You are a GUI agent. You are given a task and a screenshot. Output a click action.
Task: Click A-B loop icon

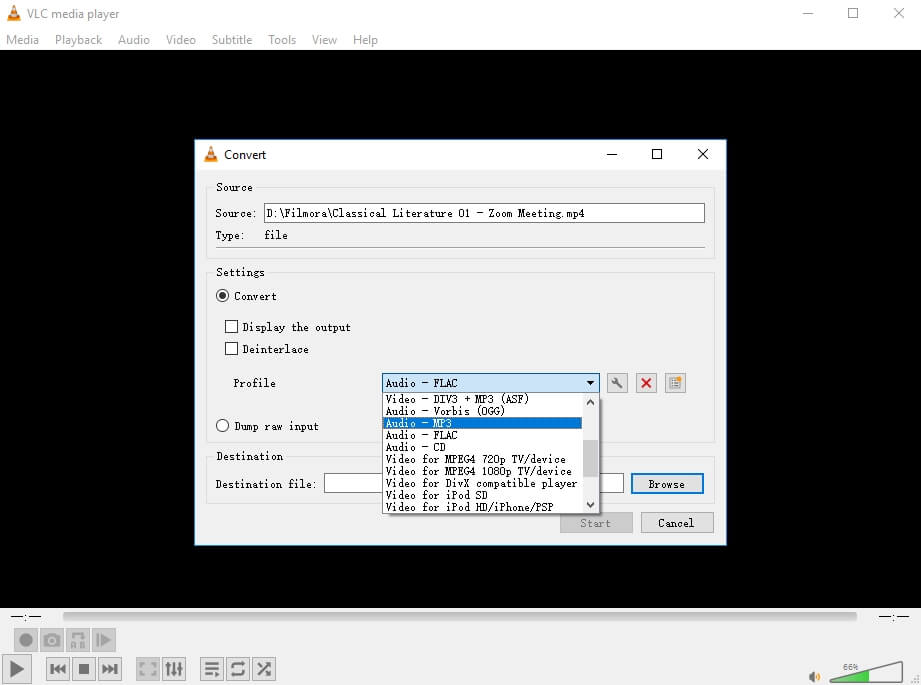click(78, 640)
